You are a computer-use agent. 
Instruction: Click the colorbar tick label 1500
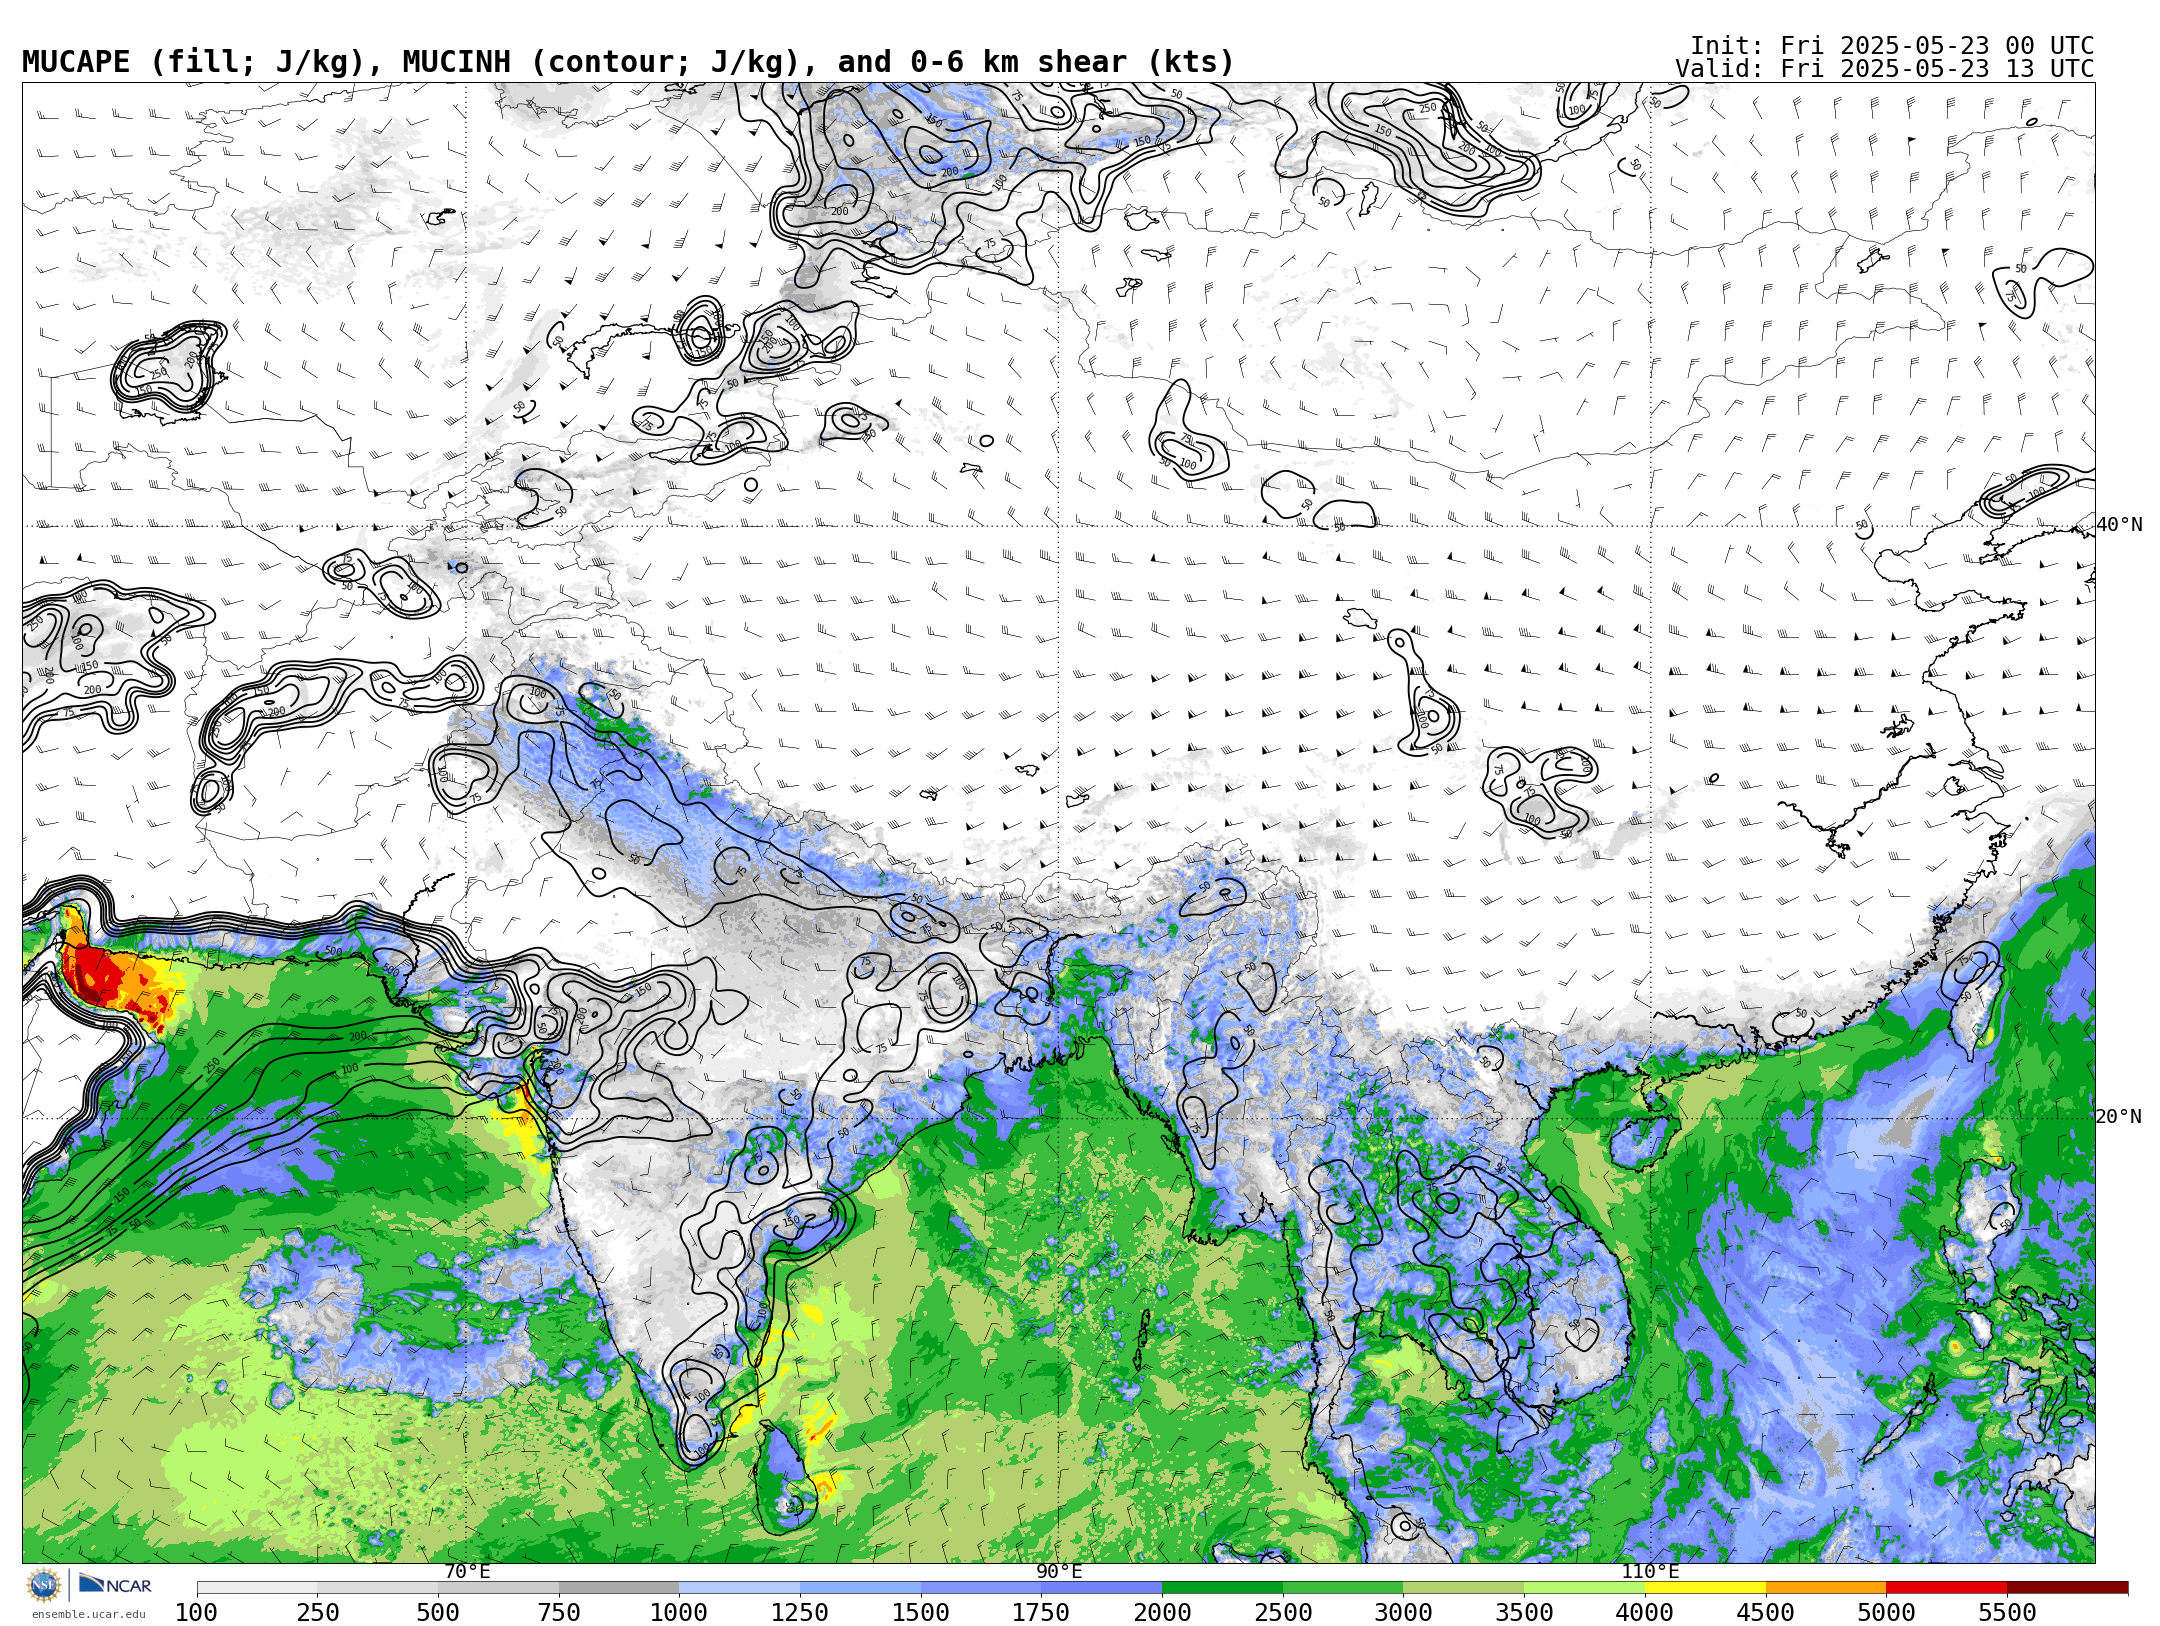click(x=921, y=1613)
